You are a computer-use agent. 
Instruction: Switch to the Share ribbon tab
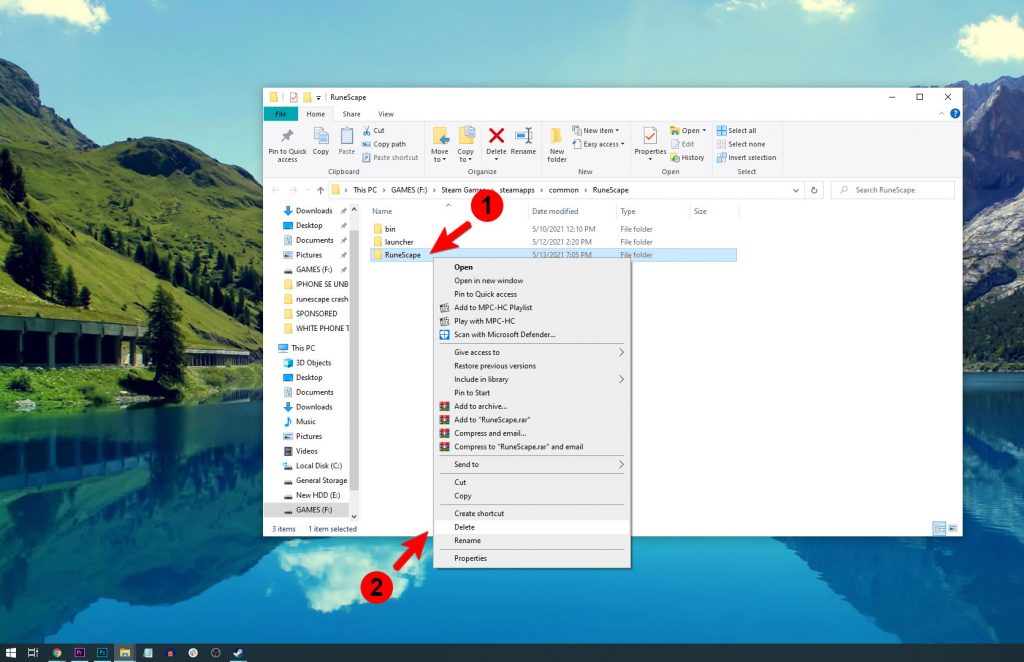pos(351,114)
